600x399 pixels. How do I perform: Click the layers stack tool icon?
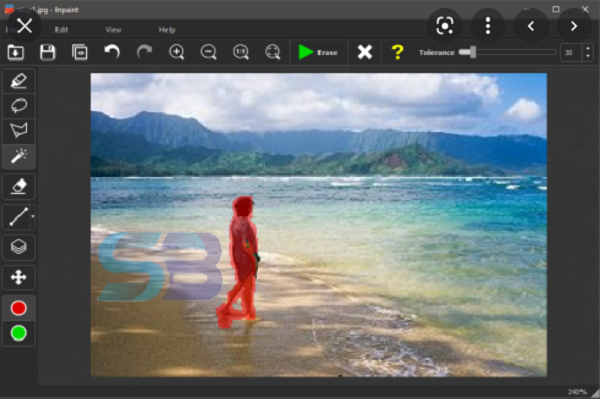[19, 247]
